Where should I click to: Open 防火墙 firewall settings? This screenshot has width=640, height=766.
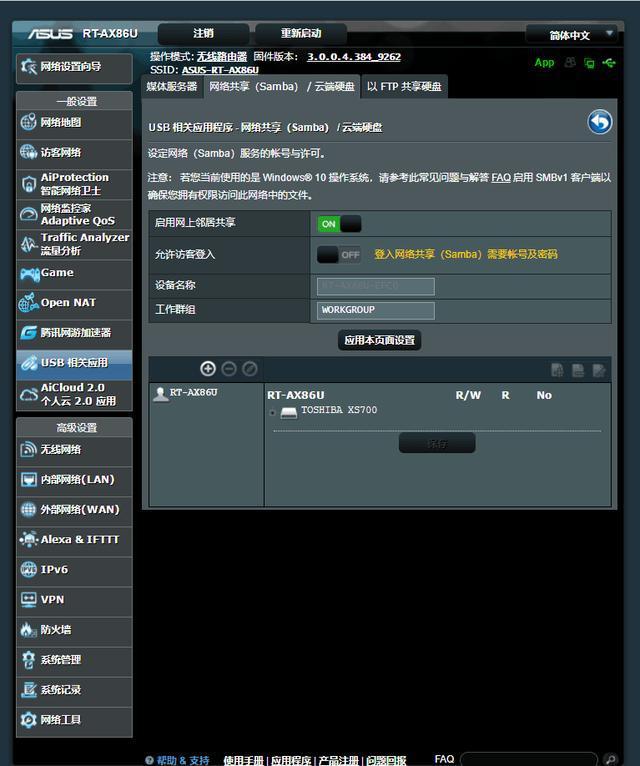(x=74, y=630)
